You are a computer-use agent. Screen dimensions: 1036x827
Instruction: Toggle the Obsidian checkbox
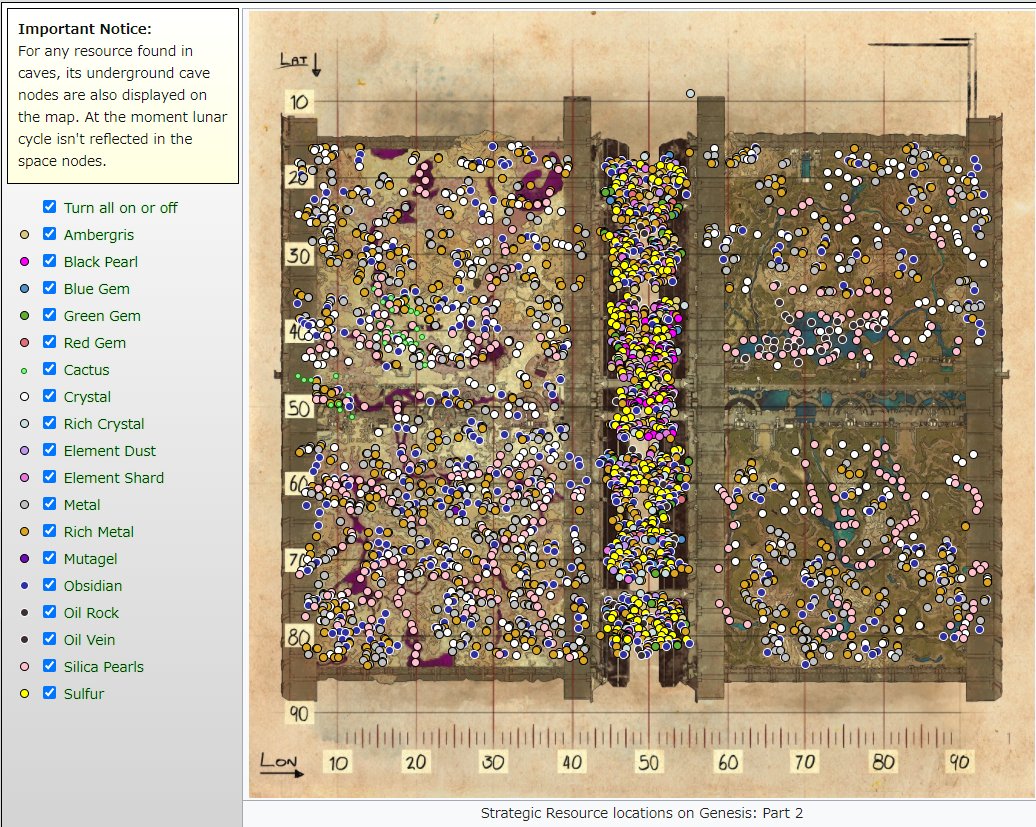pos(50,585)
